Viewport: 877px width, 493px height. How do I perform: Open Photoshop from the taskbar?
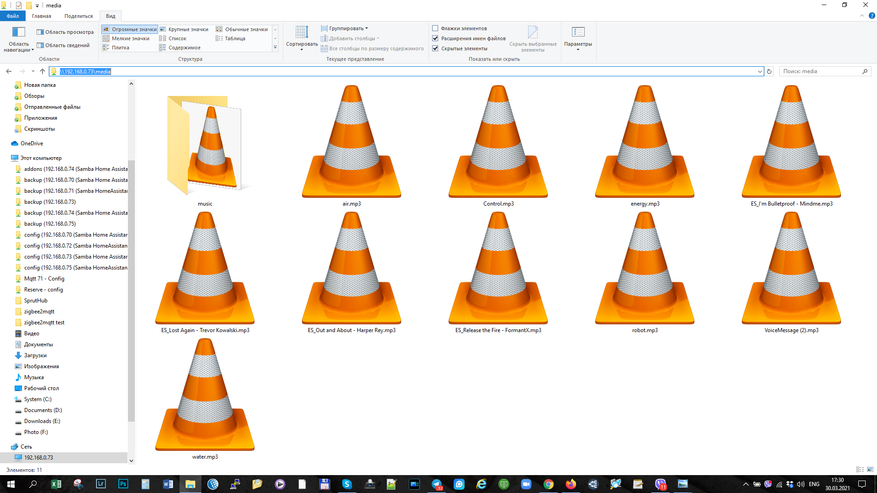coord(123,484)
